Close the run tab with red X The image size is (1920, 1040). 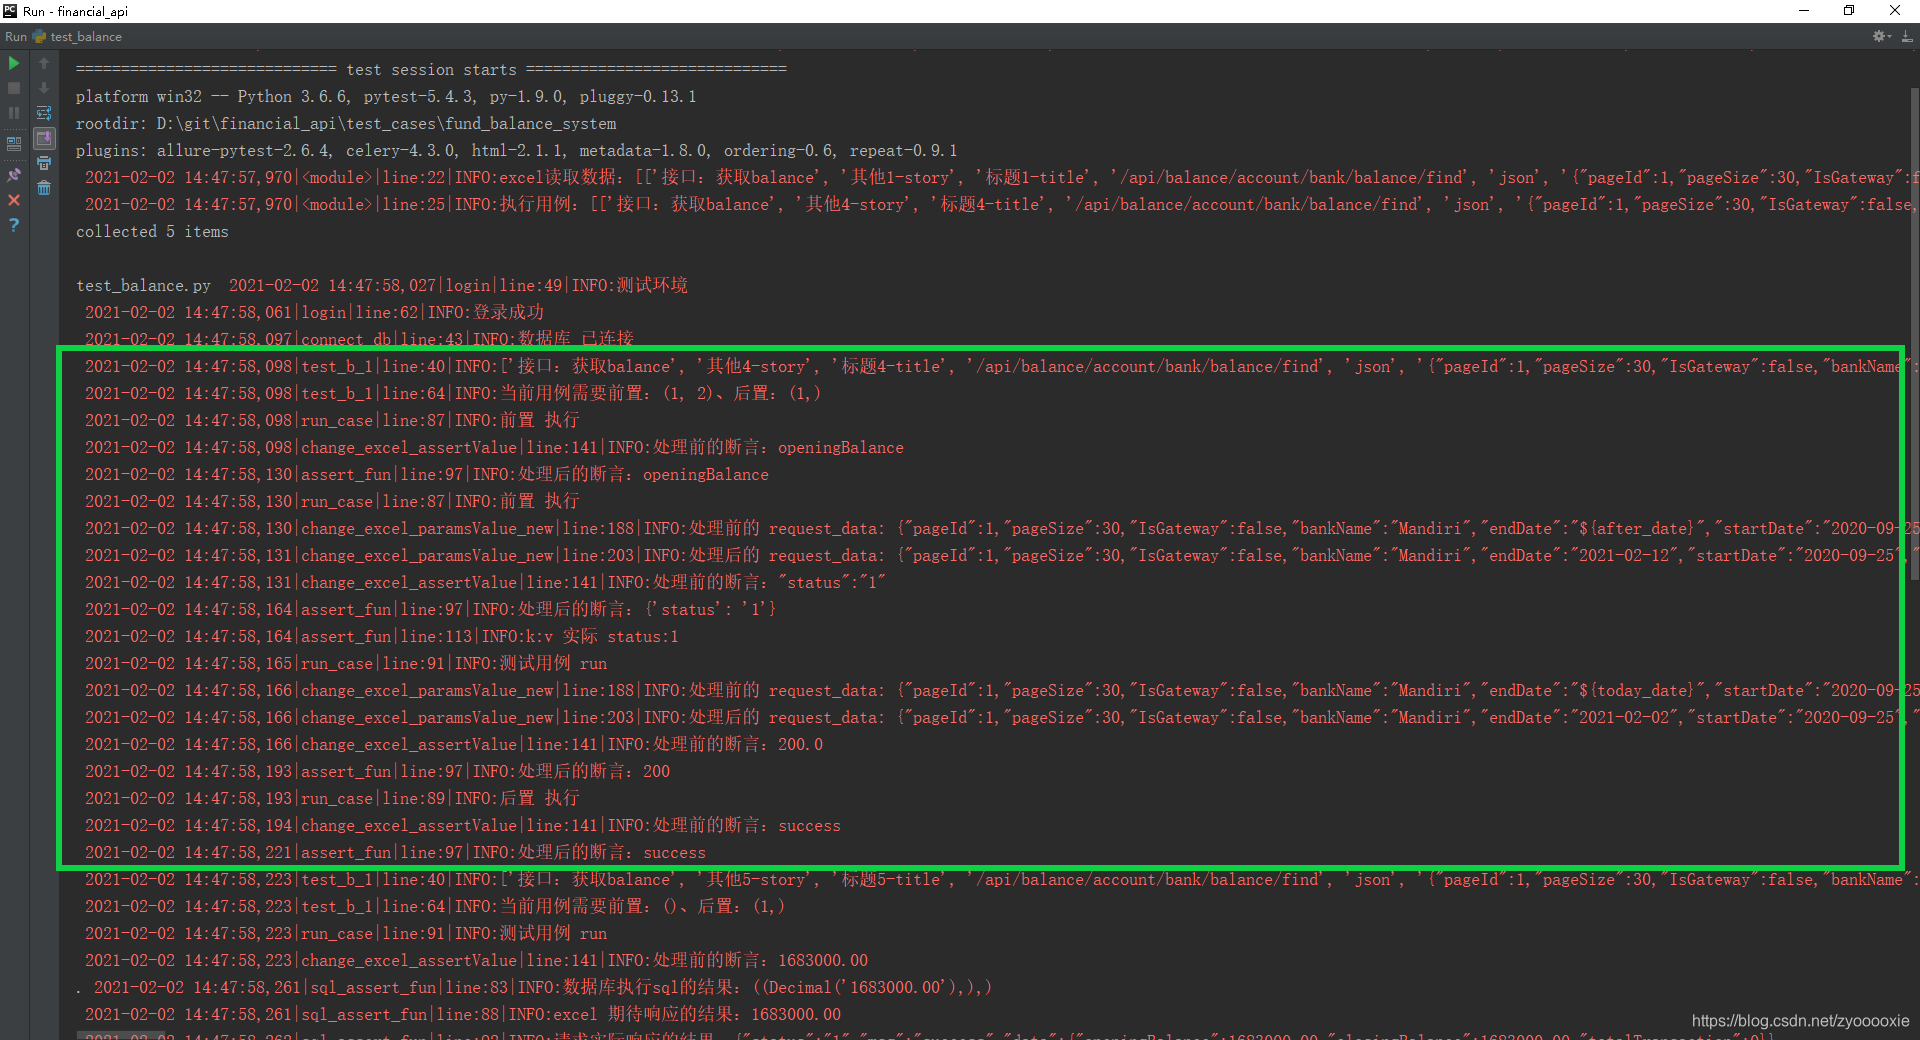[x=14, y=200]
